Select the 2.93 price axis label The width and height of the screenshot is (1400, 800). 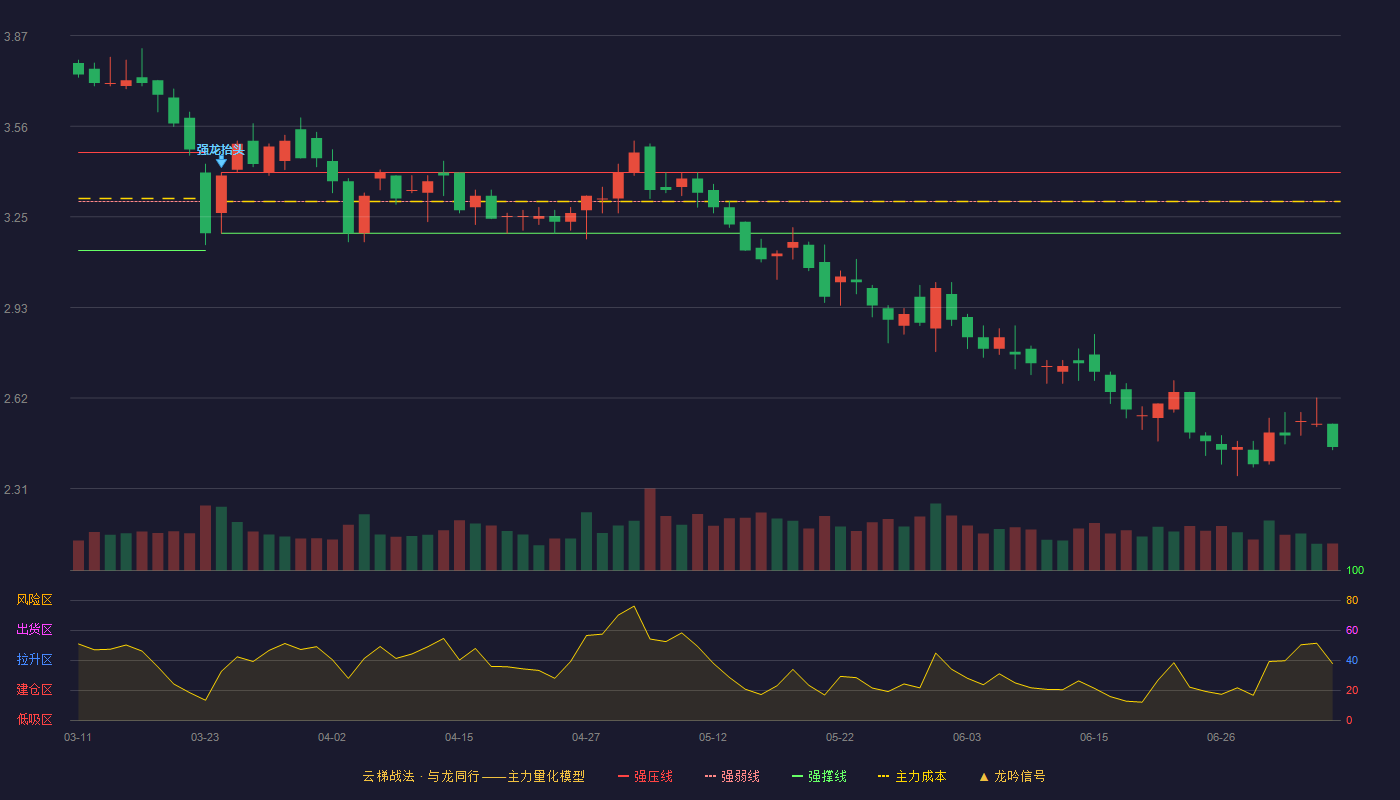16,309
